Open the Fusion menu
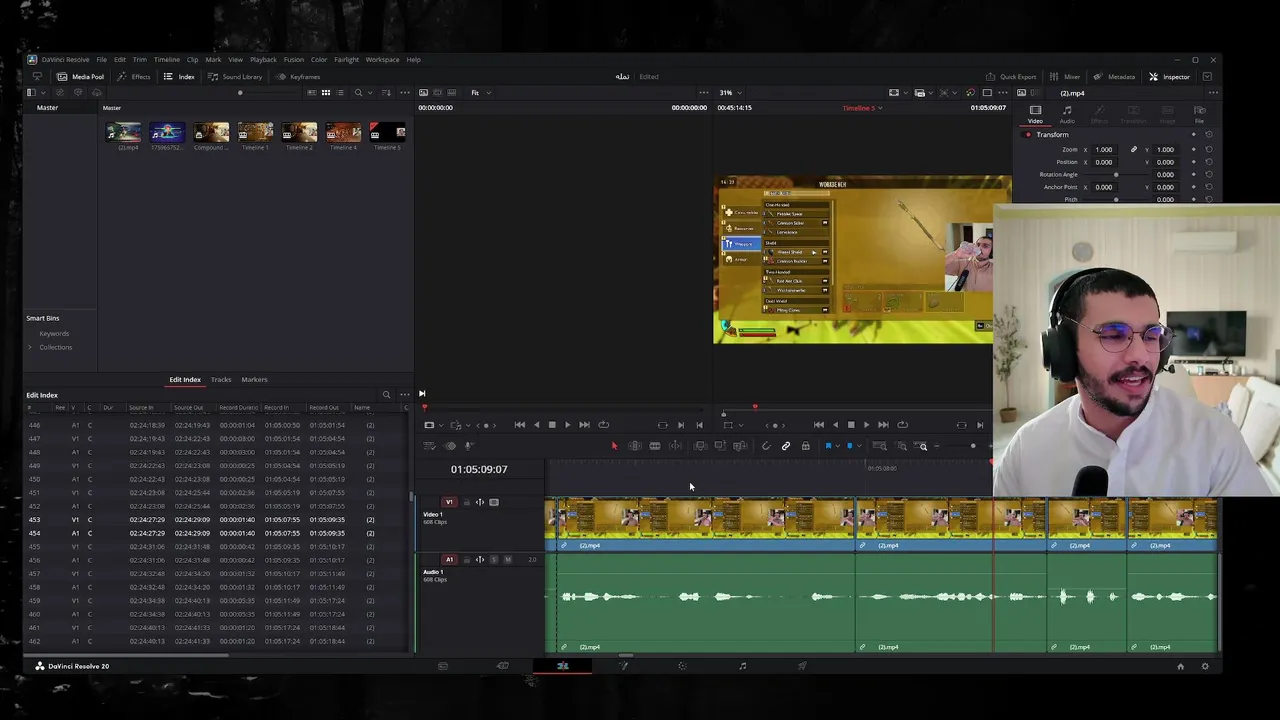1280x720 pixels. click(x=294, y=59)
